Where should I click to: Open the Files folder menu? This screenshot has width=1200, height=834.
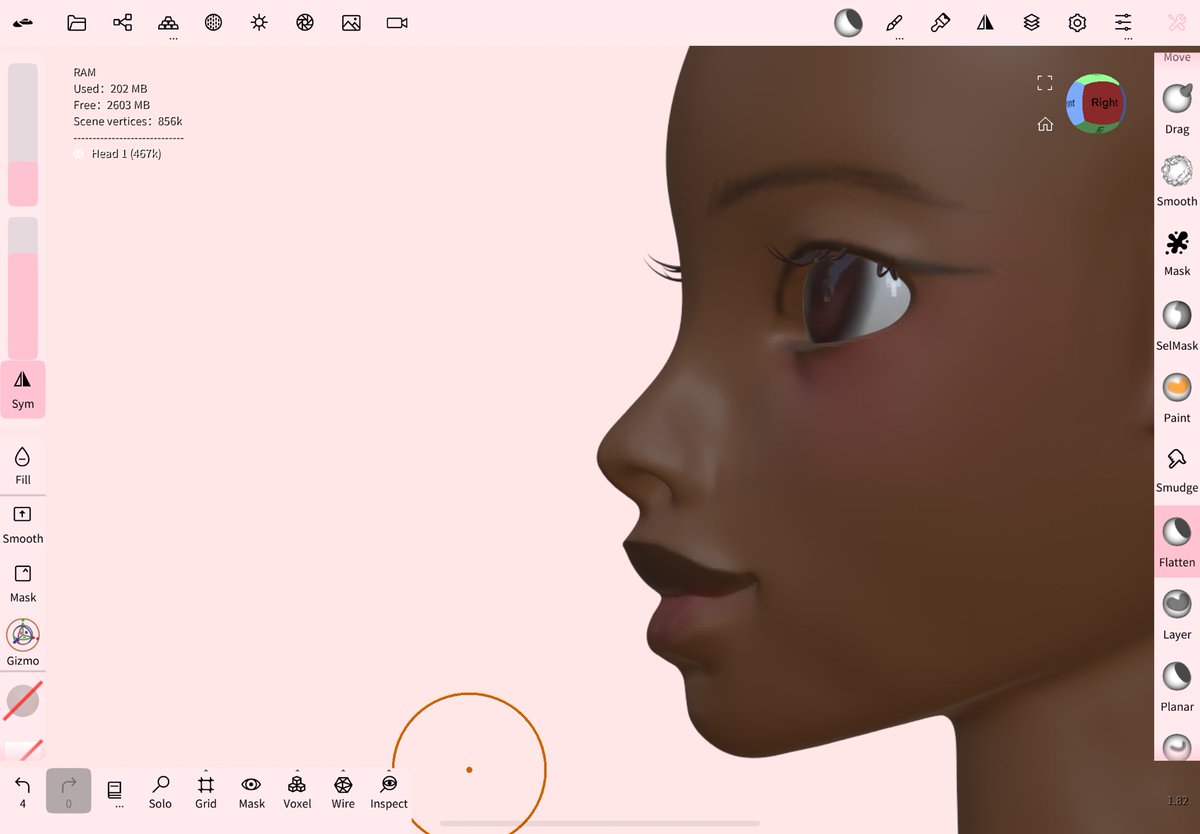(x=77, y=22)
